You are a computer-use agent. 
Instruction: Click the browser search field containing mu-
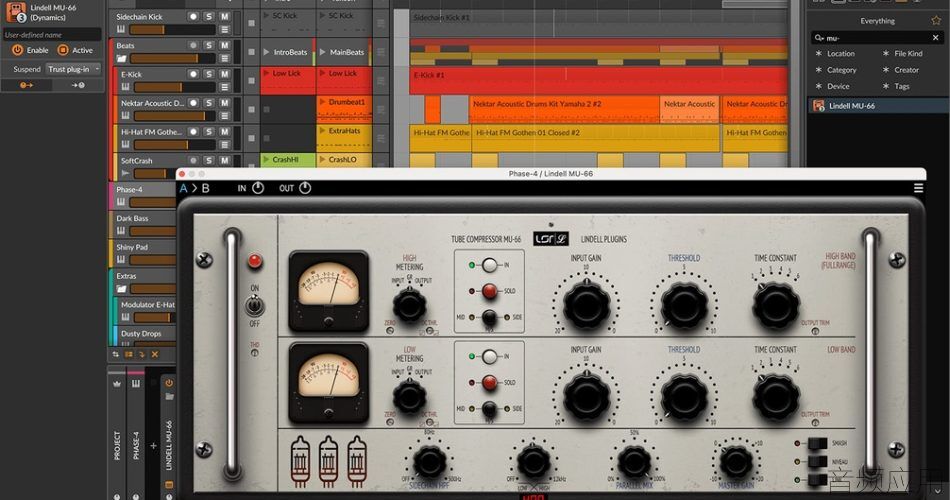point(877,38)
